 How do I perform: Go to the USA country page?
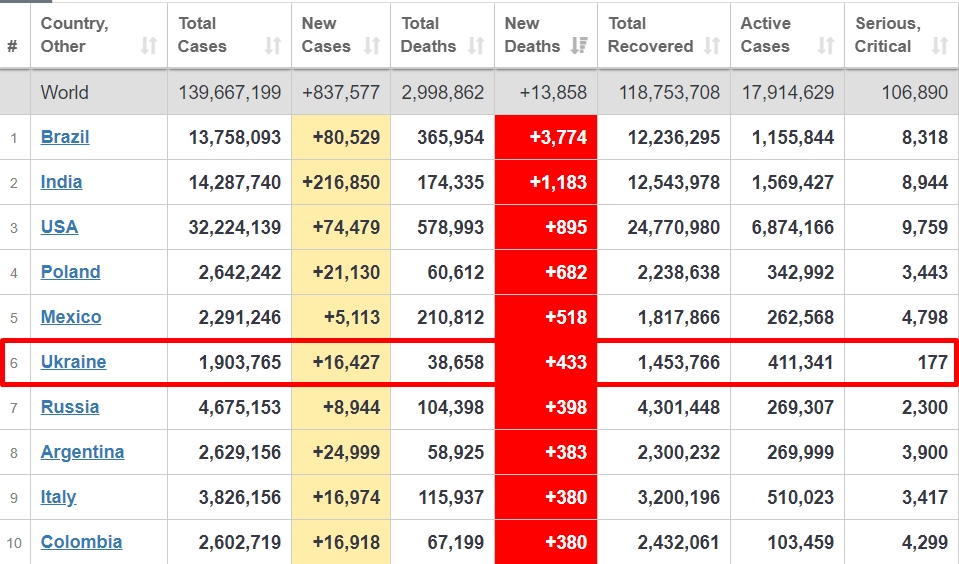pos(59,227)
